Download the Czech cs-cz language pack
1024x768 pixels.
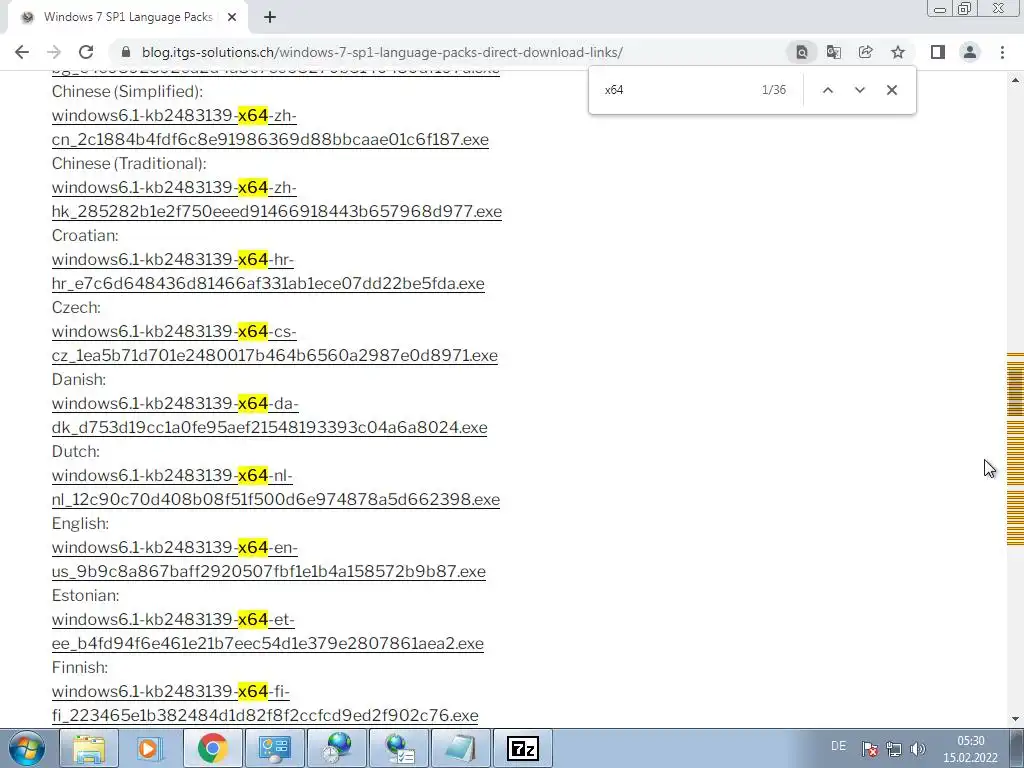[275, 343]
